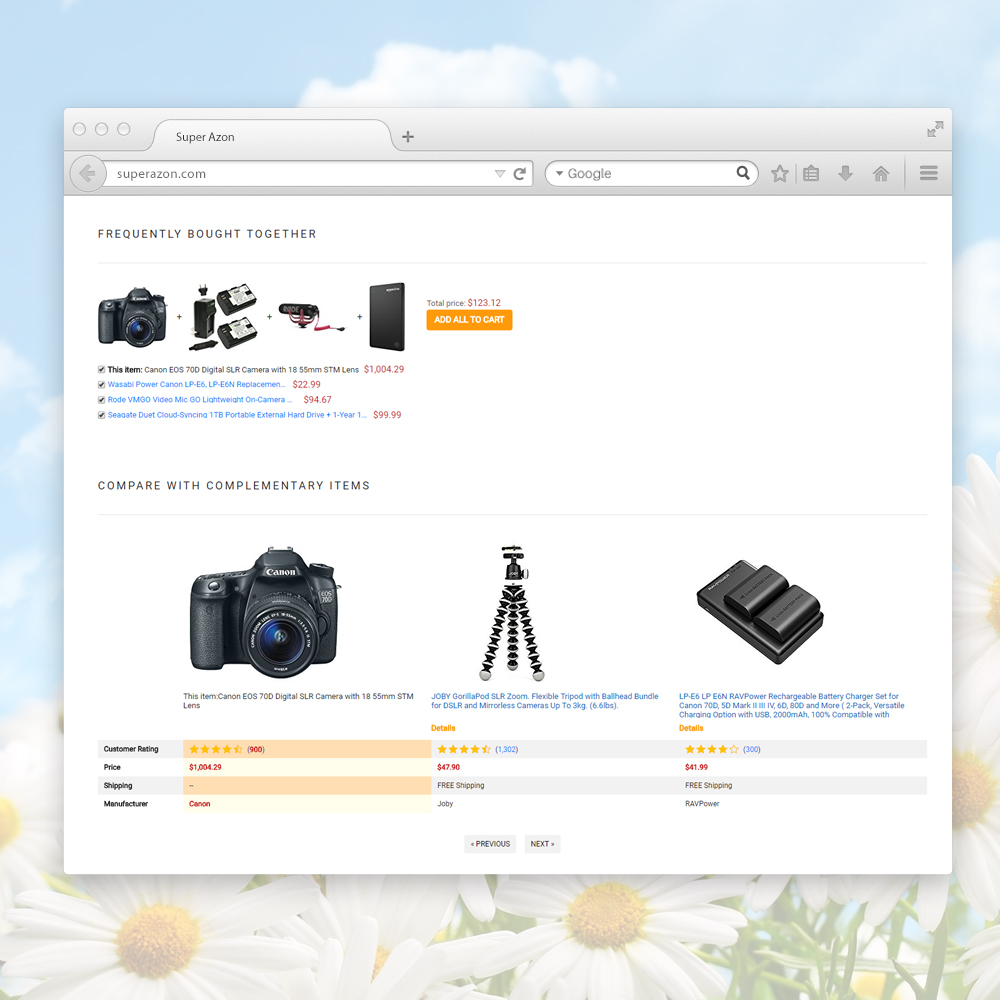Open a new tab with plus icon
The width and height of the screenshot is (1000, 1000).
(408, 136)
